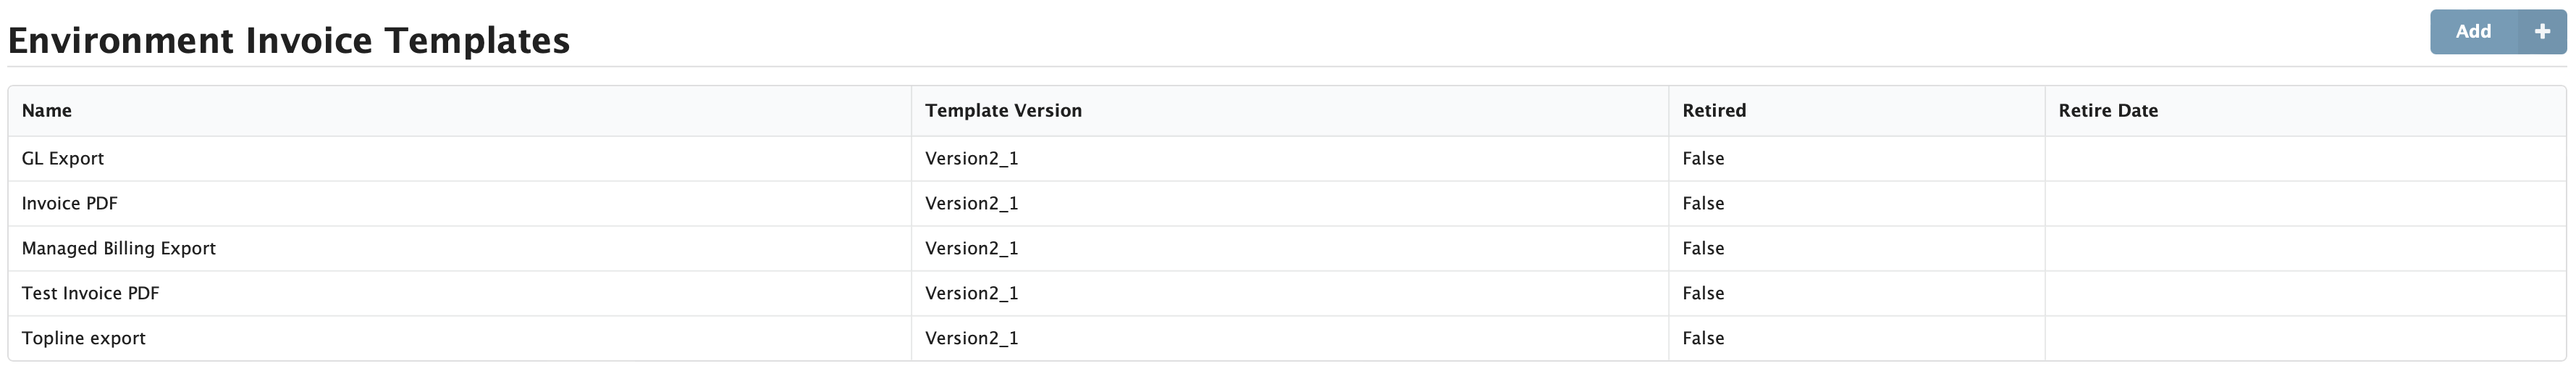
Task: Select the Topline export template
Action: (x=84, y=339)
